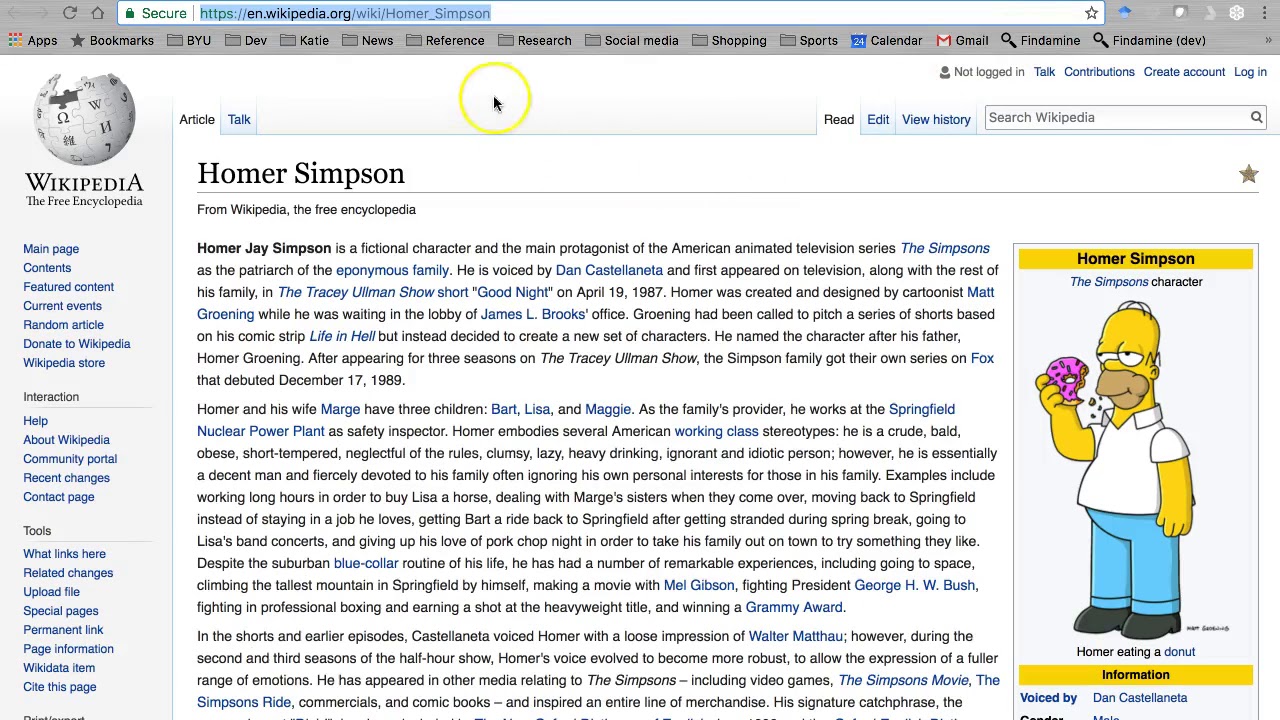This screenshot has width=1280, height=720.
Task: Follow the donut link in image caption
Action: [x=1179, y=652]
